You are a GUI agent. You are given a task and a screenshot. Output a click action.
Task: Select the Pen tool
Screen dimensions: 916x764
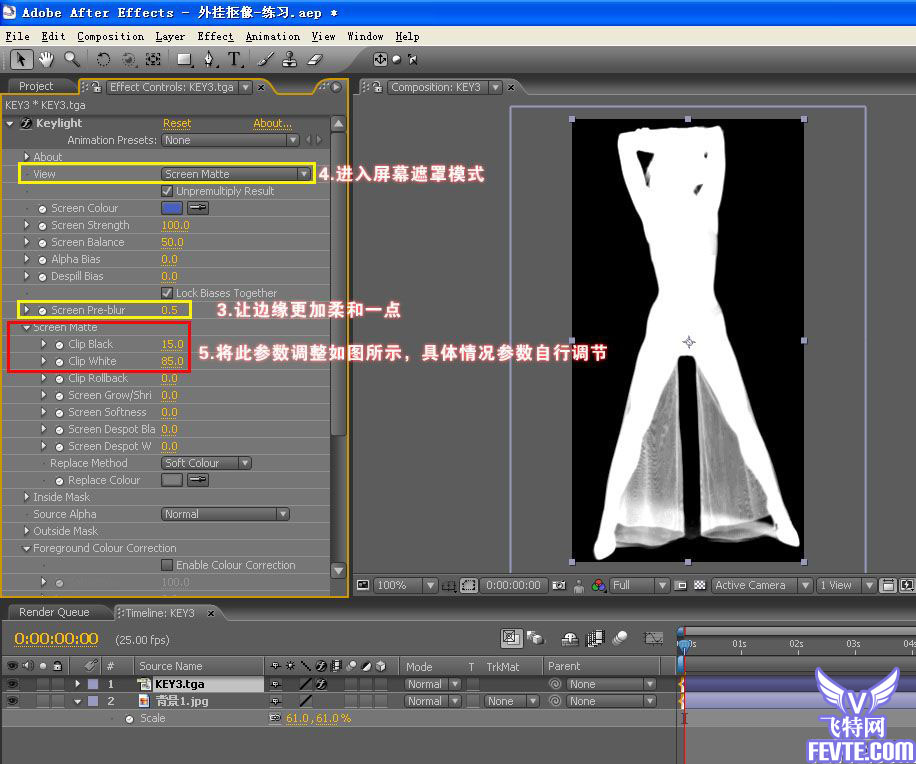[209, 60]
